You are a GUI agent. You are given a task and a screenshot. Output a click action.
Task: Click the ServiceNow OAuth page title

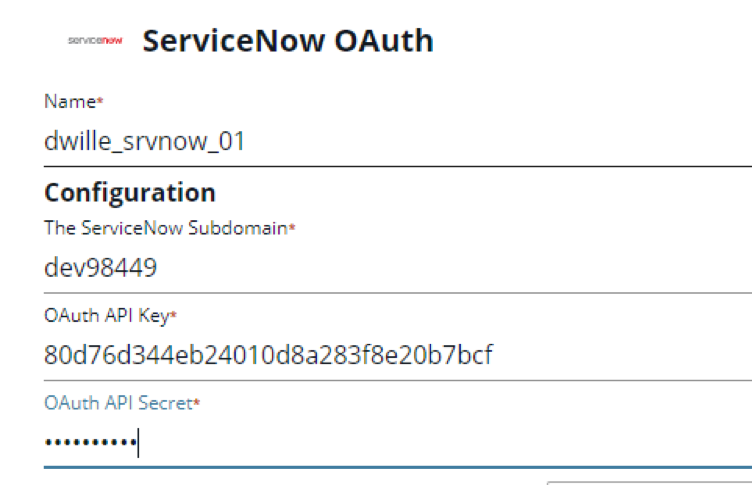(x=288, y=41)
